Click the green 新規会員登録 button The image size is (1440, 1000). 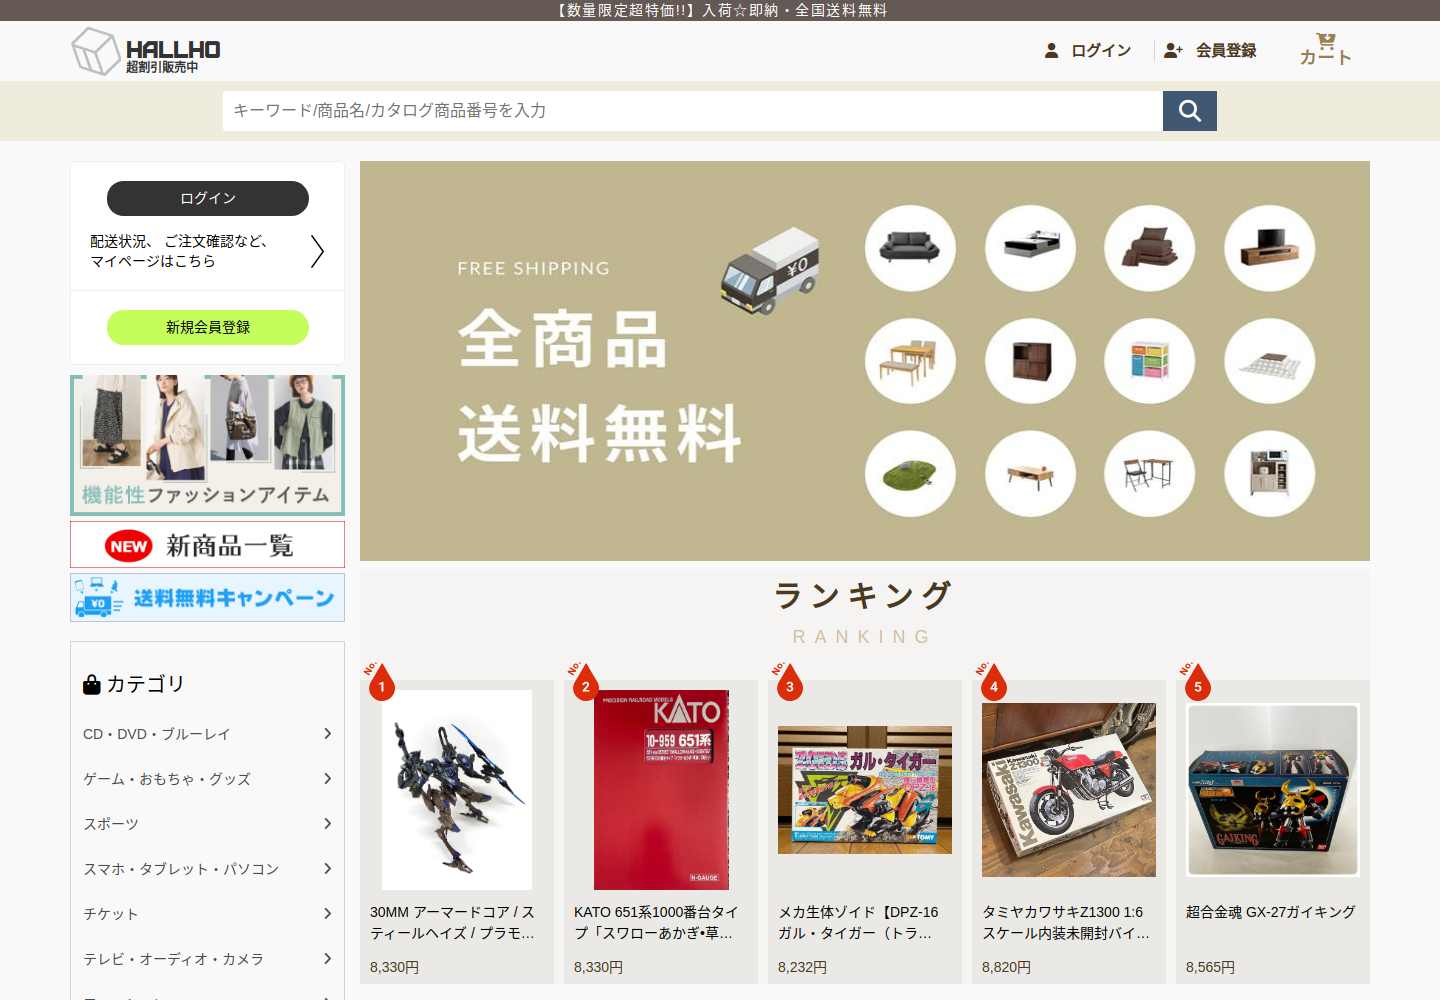pos(208,327)
